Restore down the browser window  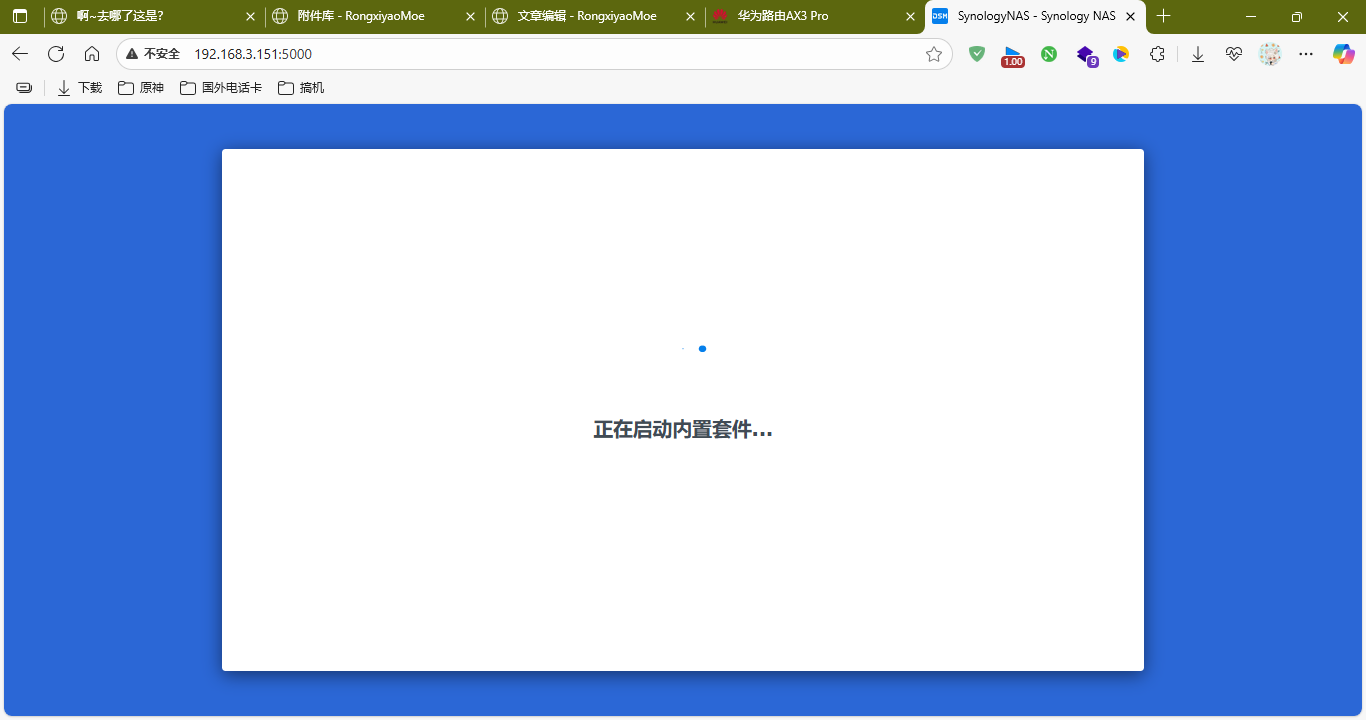coord(1297,16)
